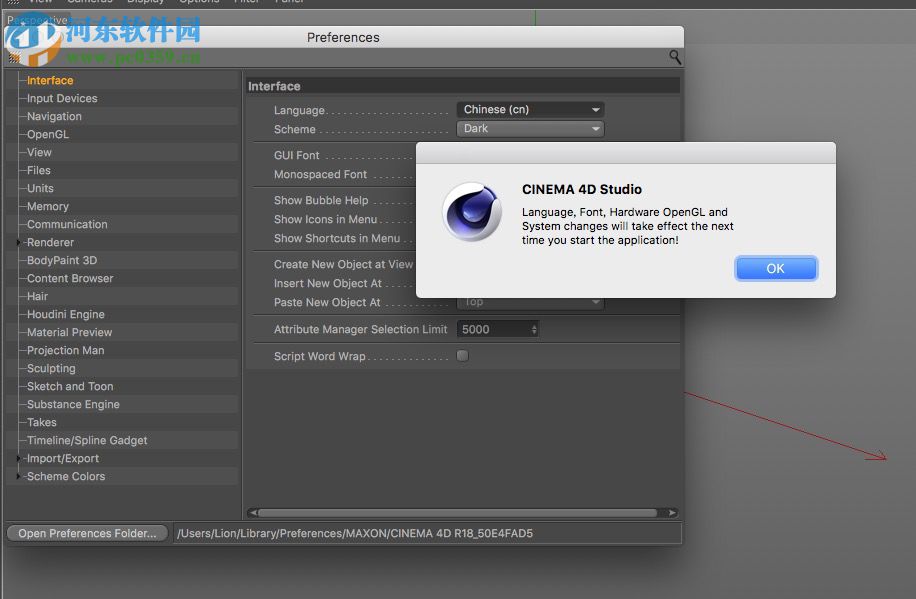Open the Files preferences category
The height and width of the screenshot is (599, 916).
click(39, 170)
